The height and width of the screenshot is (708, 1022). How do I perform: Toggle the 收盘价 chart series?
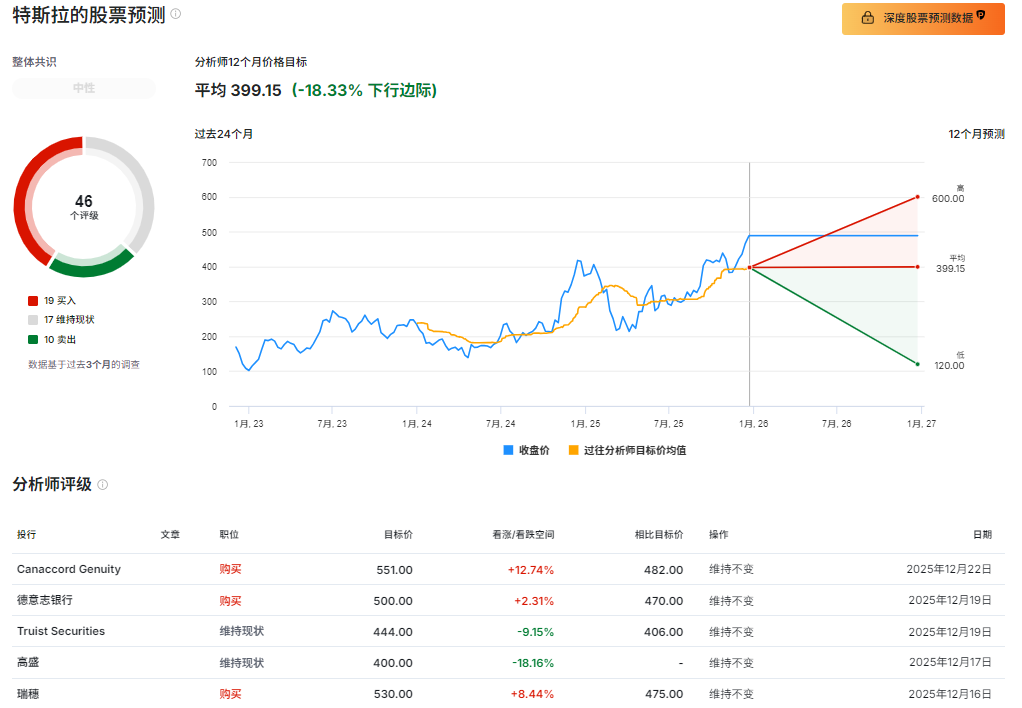(528, 450)
